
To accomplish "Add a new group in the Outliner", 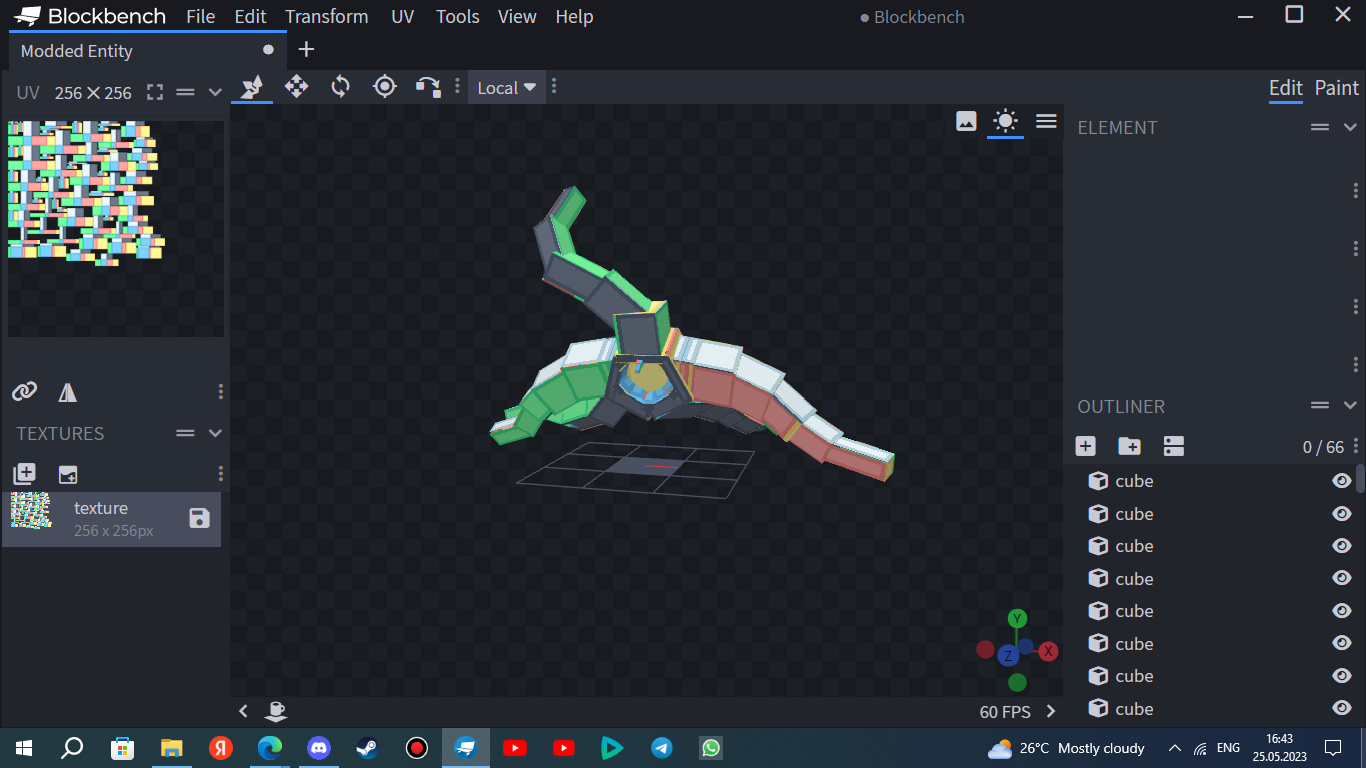I will click(x=1128, y=446).
